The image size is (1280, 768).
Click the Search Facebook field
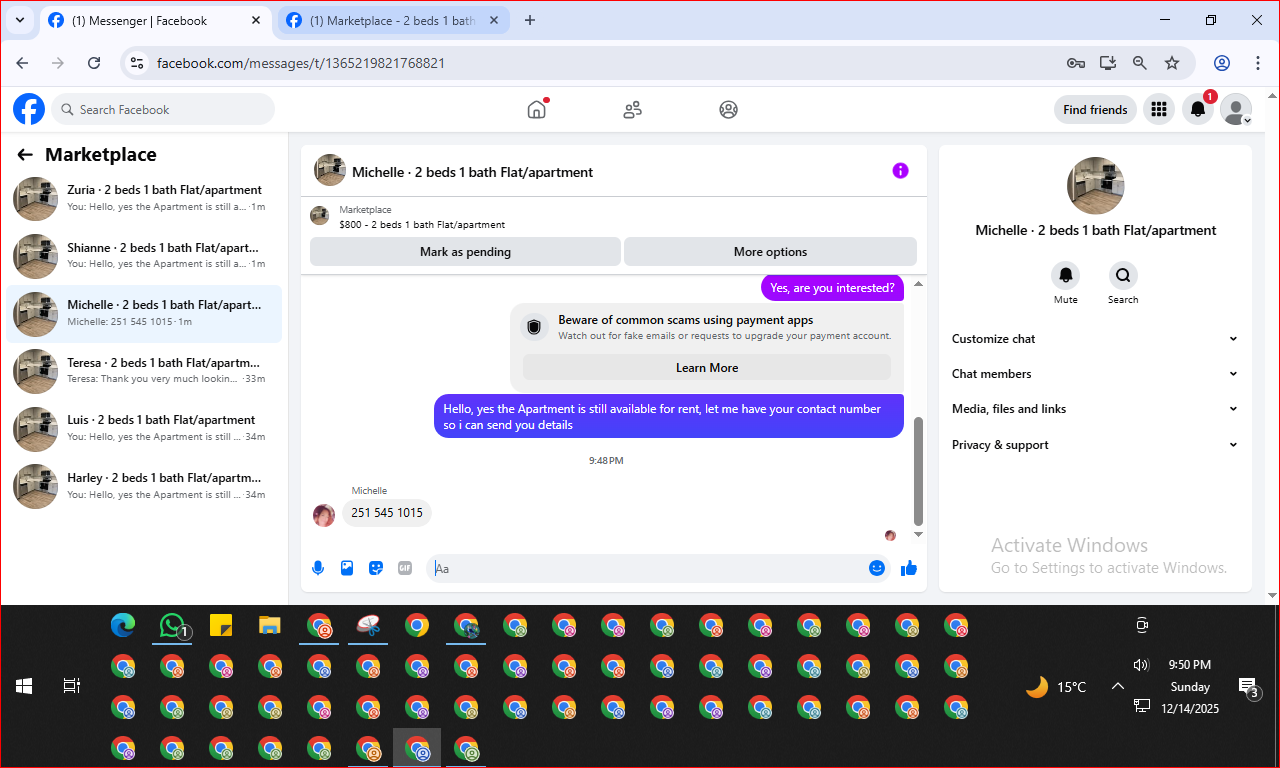(163, 110)
